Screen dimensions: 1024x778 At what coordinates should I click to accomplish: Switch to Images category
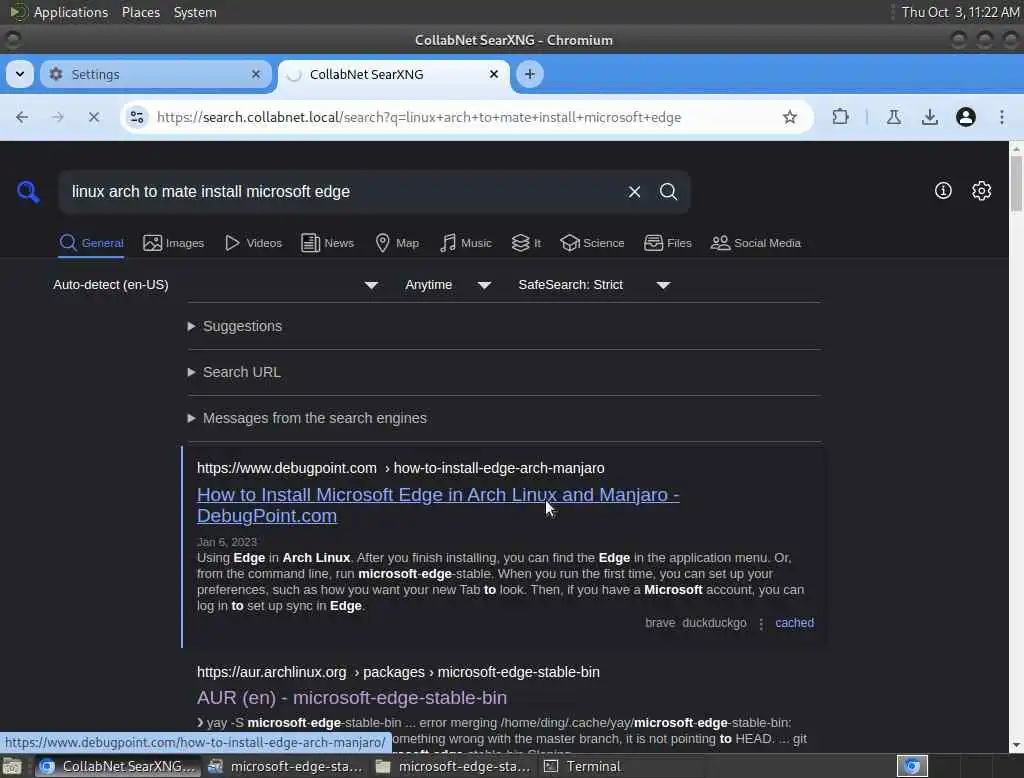pos(174,243)
